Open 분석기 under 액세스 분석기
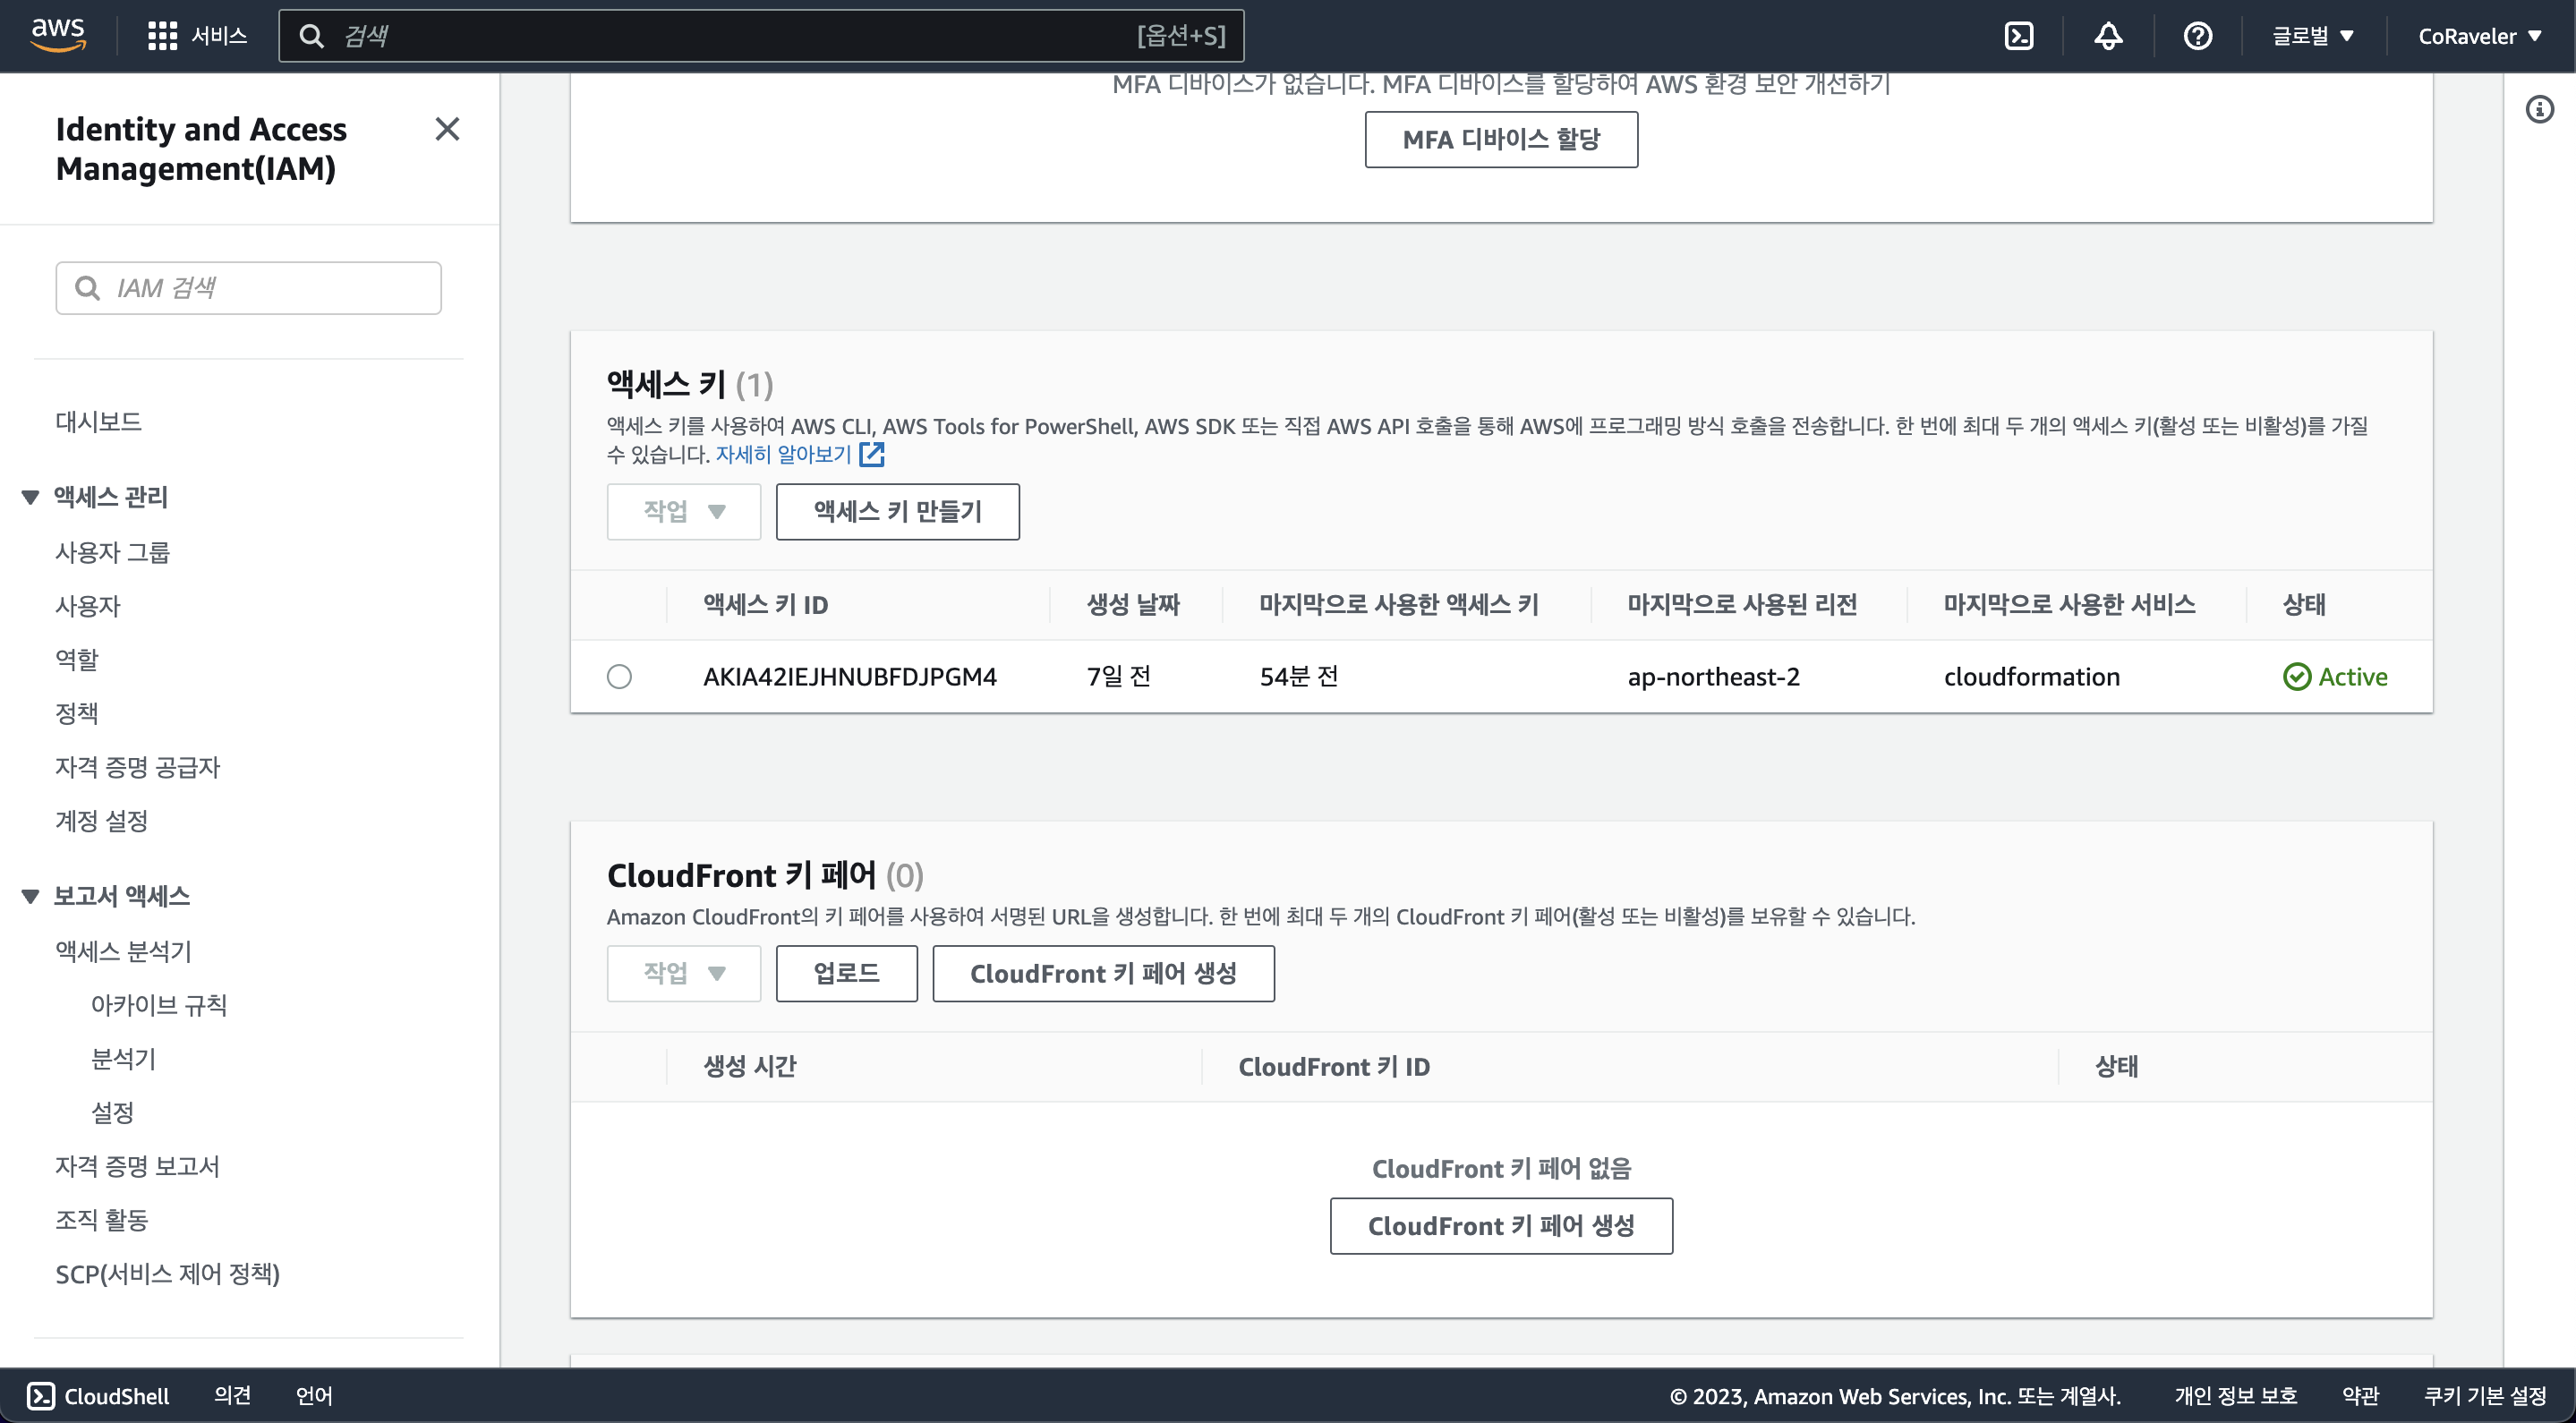 [x=123, y=1059]
